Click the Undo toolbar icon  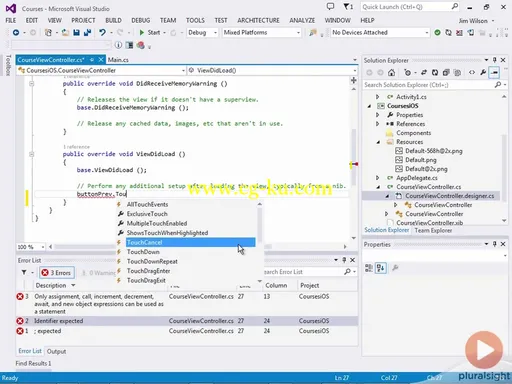tap(102, 33)
